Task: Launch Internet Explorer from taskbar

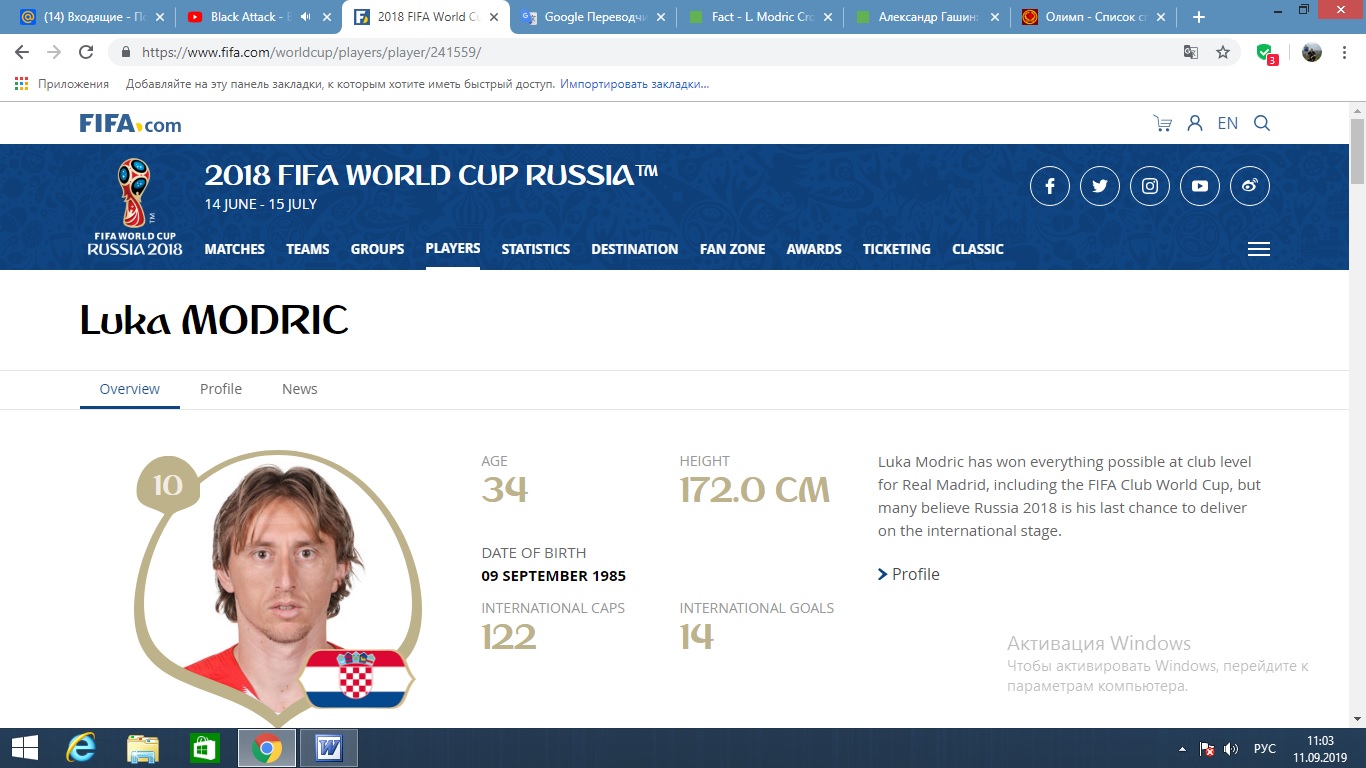Action: 80,748
